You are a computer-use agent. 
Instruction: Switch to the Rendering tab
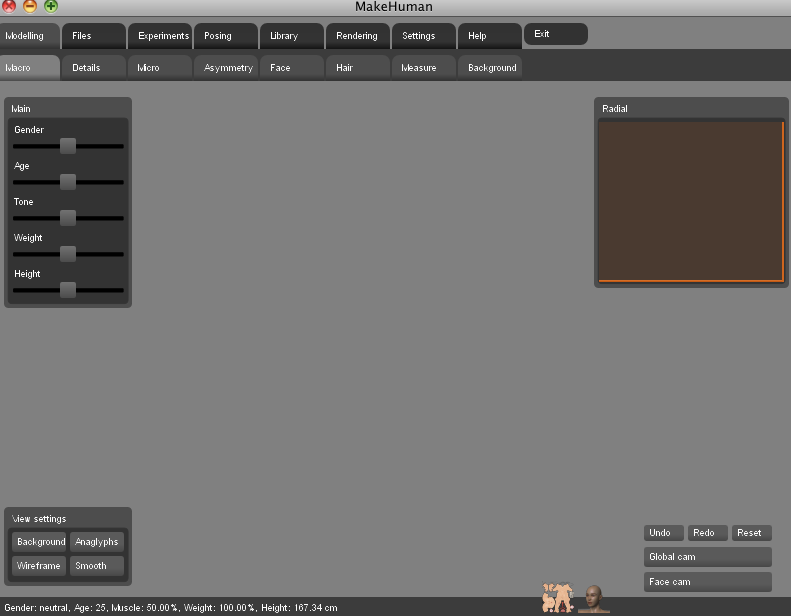358,36
